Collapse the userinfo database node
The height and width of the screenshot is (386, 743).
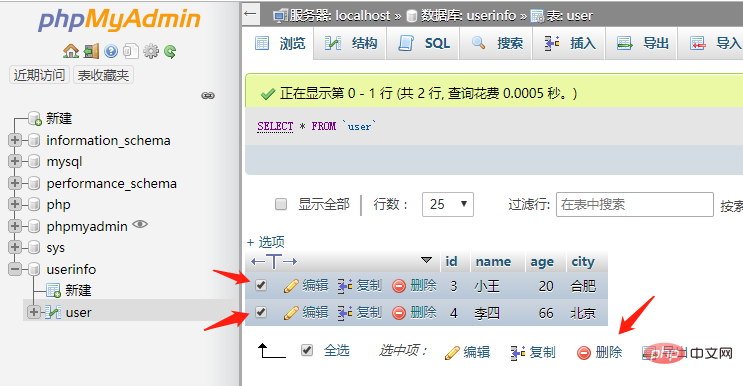point(15,269)
